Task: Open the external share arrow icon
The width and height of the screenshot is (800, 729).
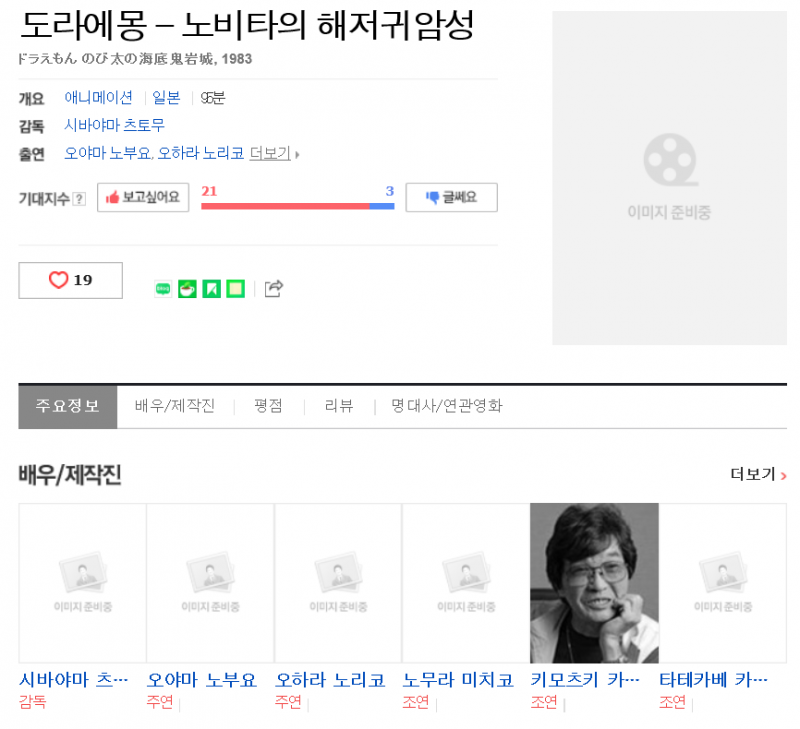Action: [x=274, y=289]
